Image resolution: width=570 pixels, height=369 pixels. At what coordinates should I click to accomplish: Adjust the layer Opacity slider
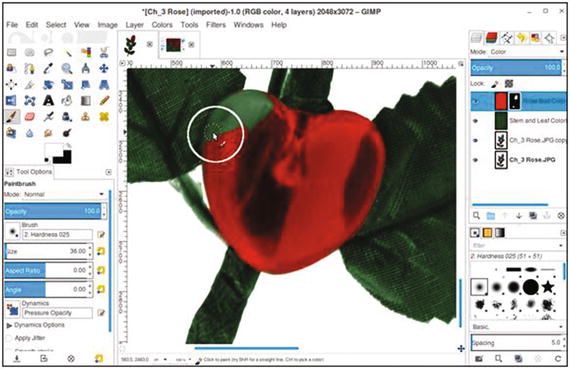(516, 68)
